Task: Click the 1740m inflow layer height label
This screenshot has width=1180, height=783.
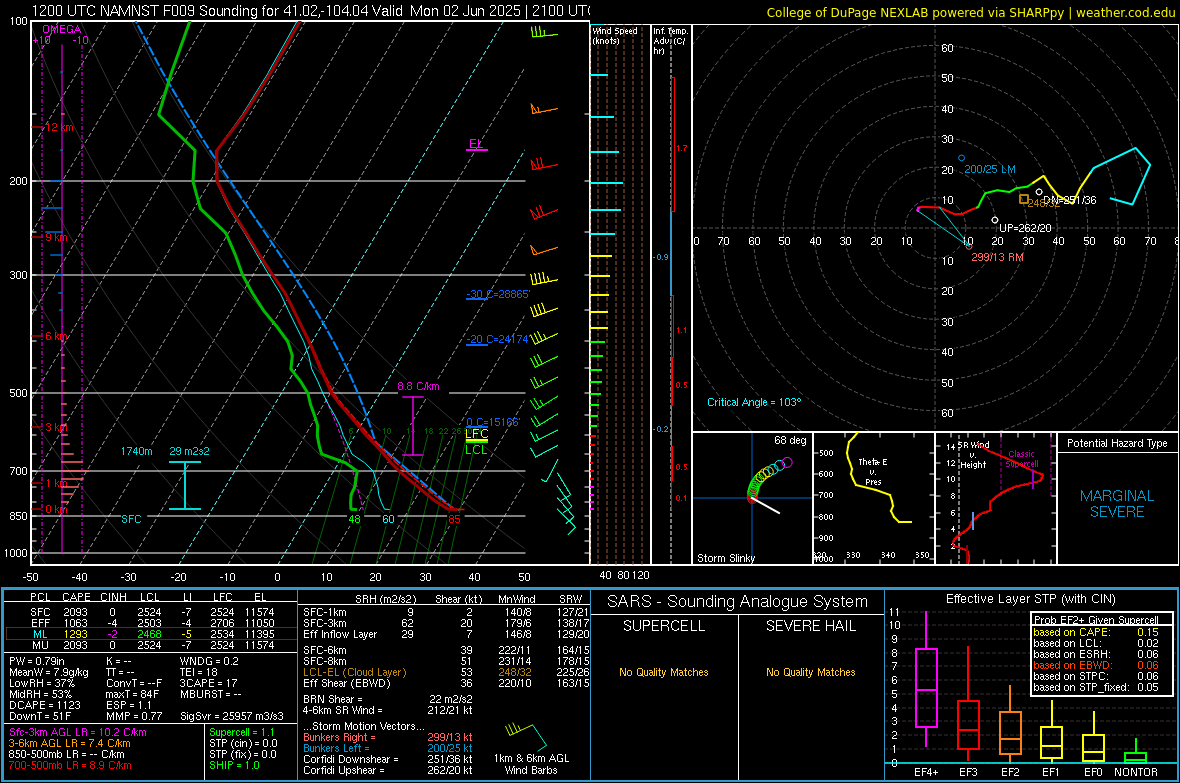Action: [137, 451]
